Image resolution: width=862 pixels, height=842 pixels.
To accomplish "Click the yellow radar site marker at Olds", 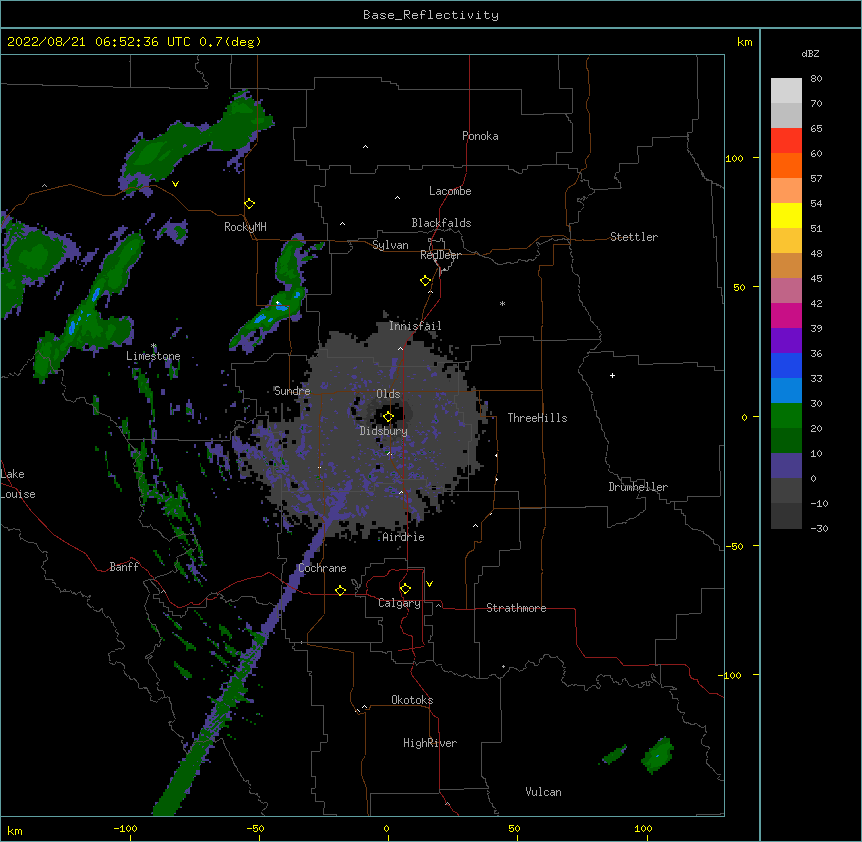I will pyautogui.click(x=388, y=417).
